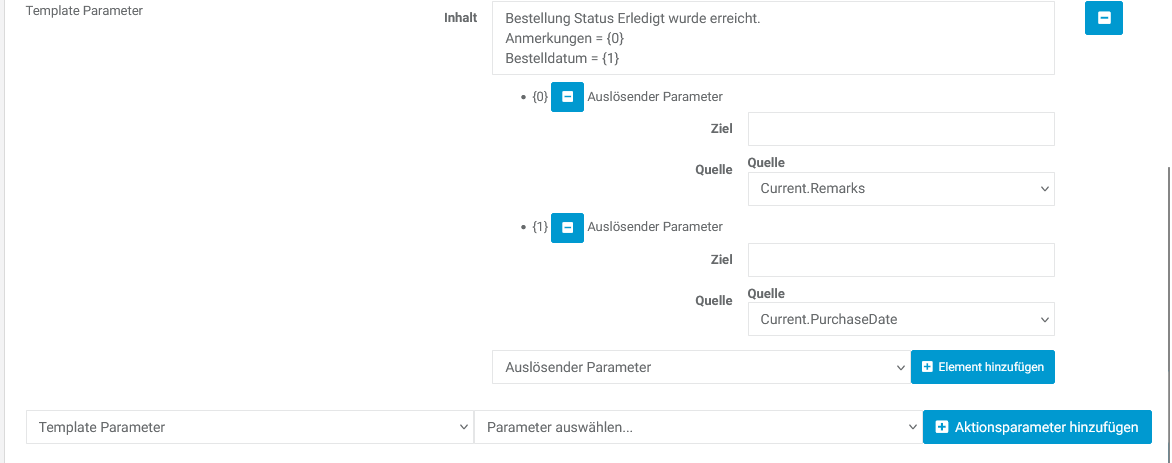The width and height of the screenshot is (1172, 463).
Task: Expand the Auslösender Parameter element type dropdown
Action: (700, 367)
